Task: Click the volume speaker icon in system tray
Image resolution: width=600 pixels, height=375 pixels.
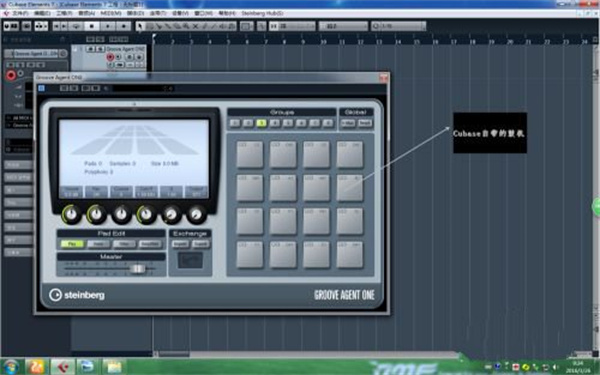Action: pyautogui.click(x=556, y=367)
